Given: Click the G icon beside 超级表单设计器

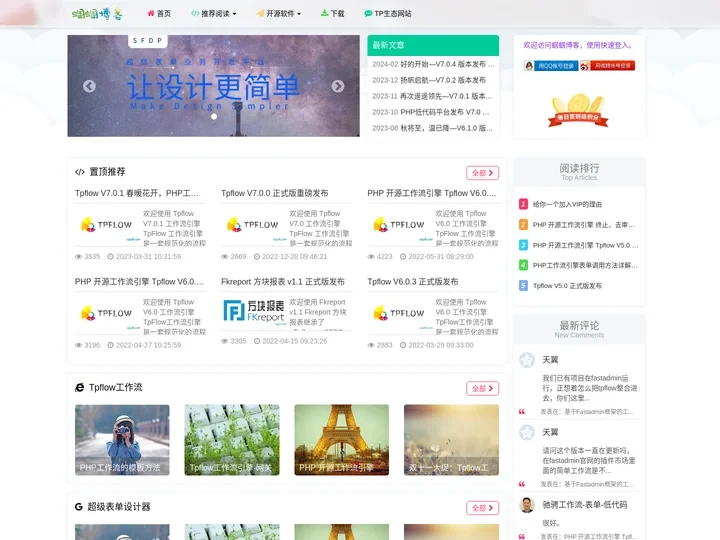Looking at the screenshot, I should (x=79, y=507).
